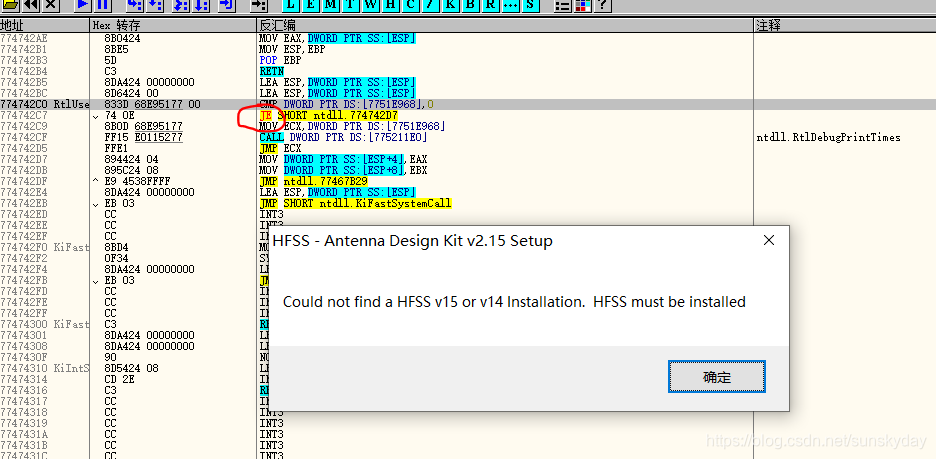The height and width of the screenshot is (459, 936).
Task: Select the RETN instruction at 774742B4
Action: pyautogui.click(x=272, y=71)
